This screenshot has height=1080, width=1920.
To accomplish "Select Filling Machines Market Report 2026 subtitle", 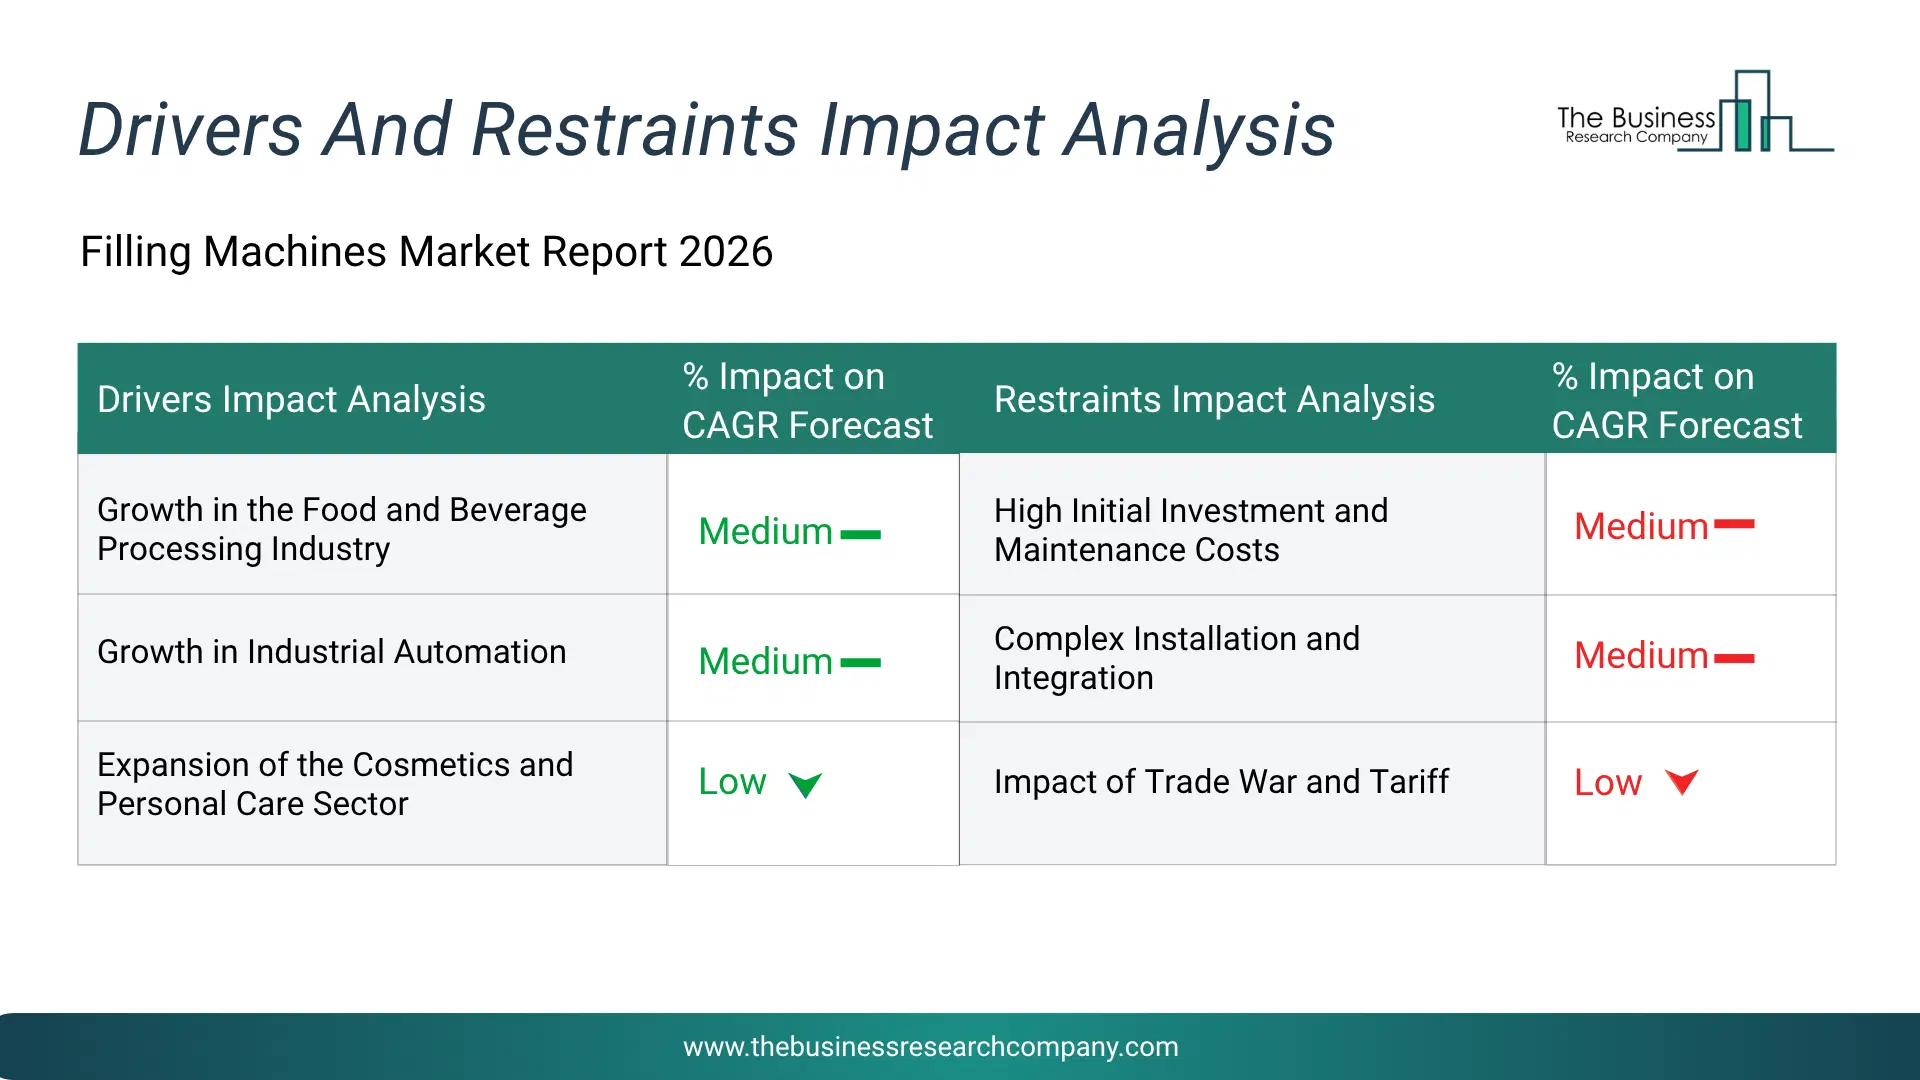I will (427, 252).
